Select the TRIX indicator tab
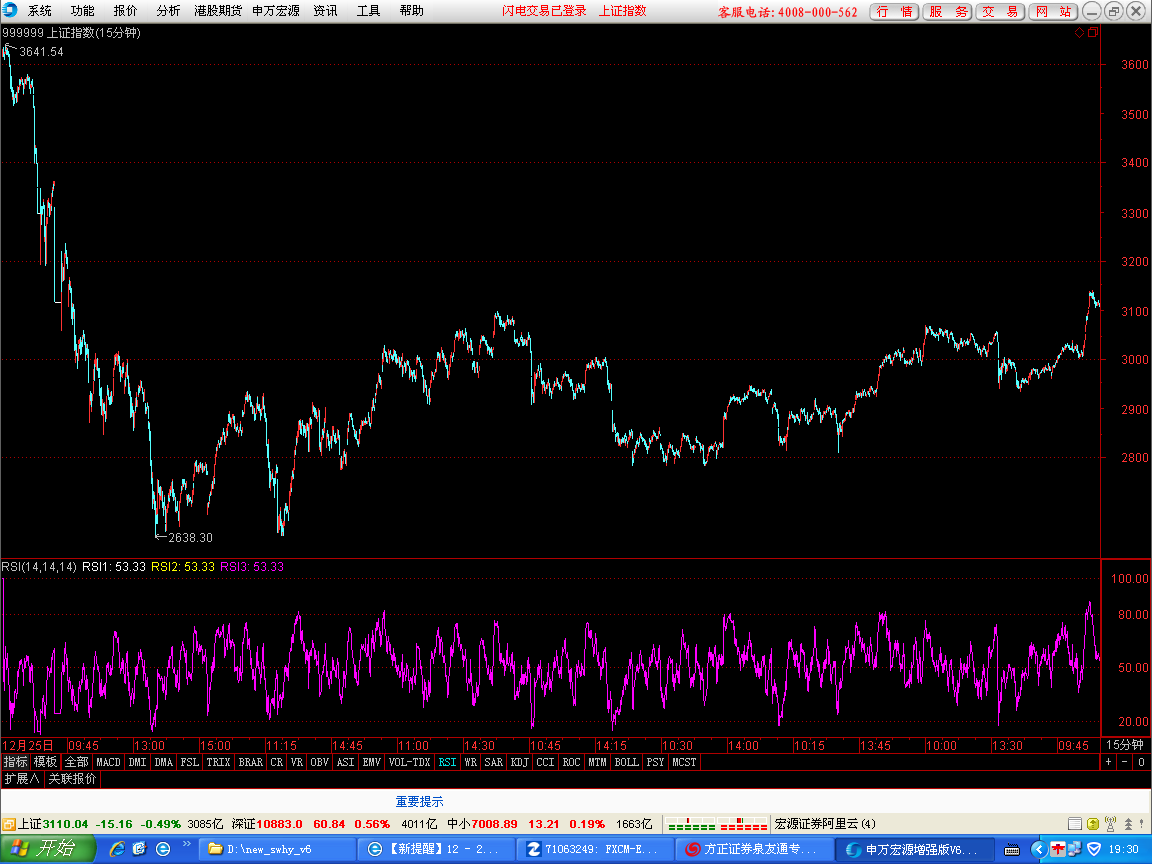 (218, 762)
